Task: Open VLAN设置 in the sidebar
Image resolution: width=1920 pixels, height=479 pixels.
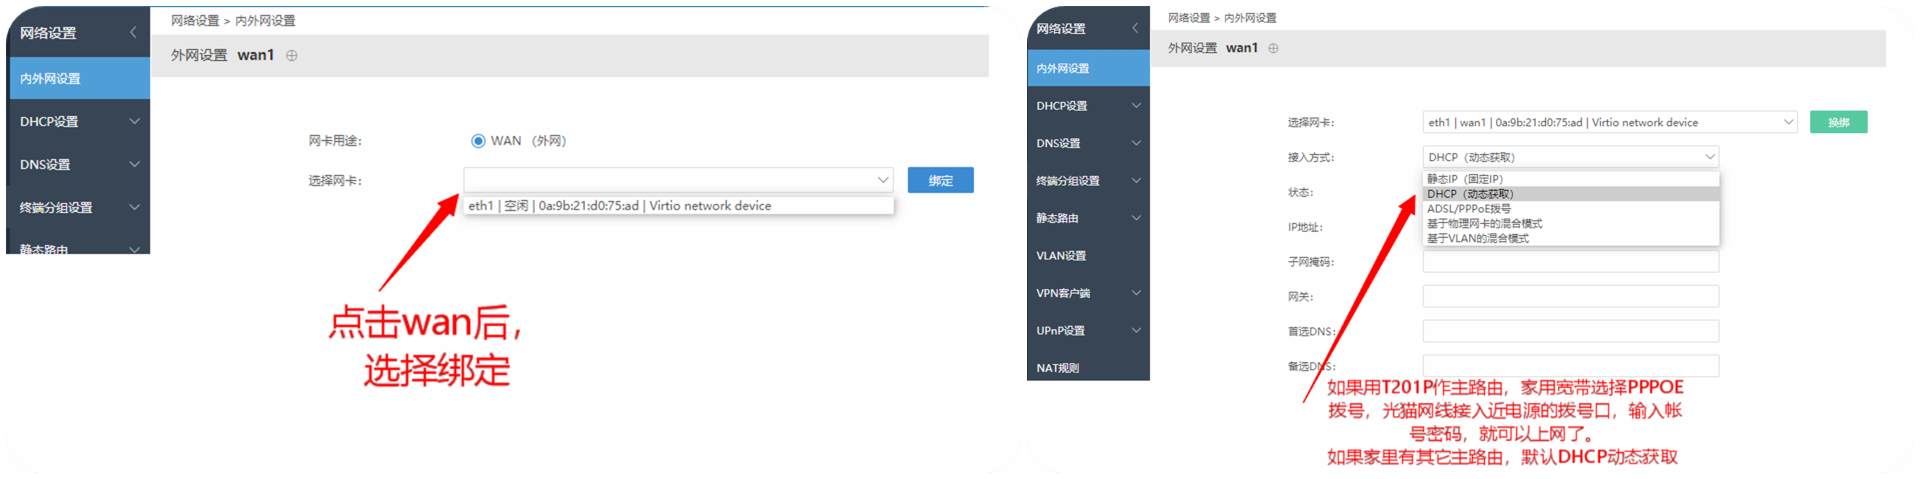Action: click(x=1061, y=256)
